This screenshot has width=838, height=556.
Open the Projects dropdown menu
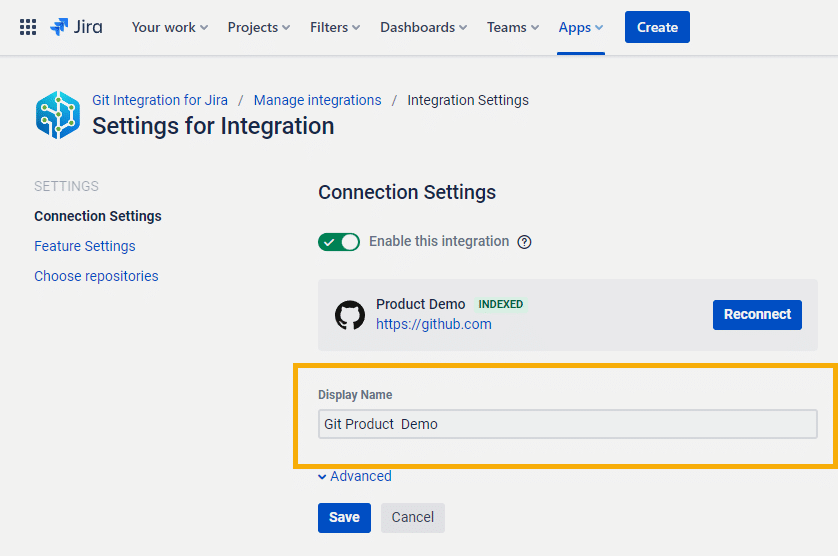(x=259, y=27)
